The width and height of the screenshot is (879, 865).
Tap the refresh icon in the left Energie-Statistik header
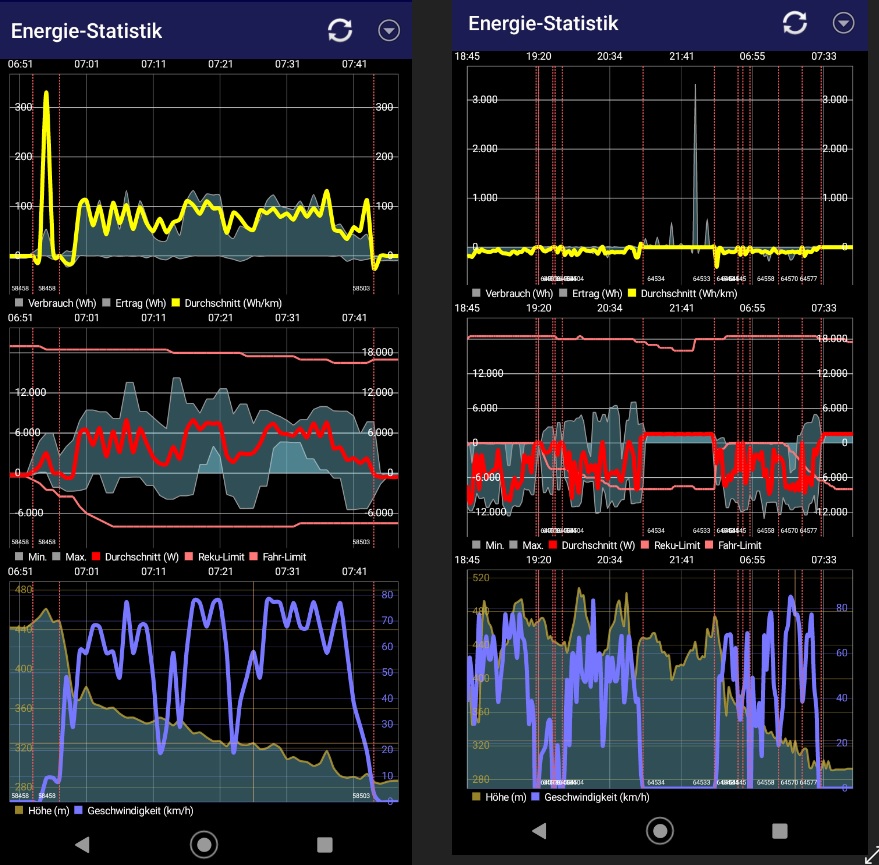coord(340,30)
